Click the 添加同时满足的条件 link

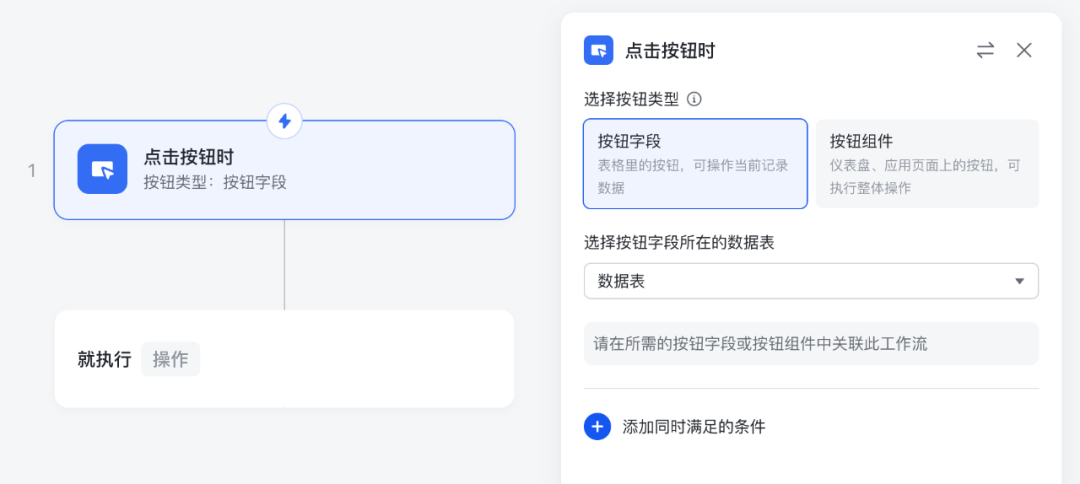pos(693,427)
